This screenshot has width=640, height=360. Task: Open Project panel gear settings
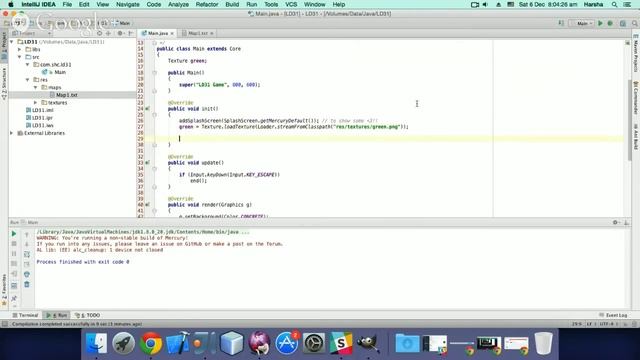click(x=120, y=33)
